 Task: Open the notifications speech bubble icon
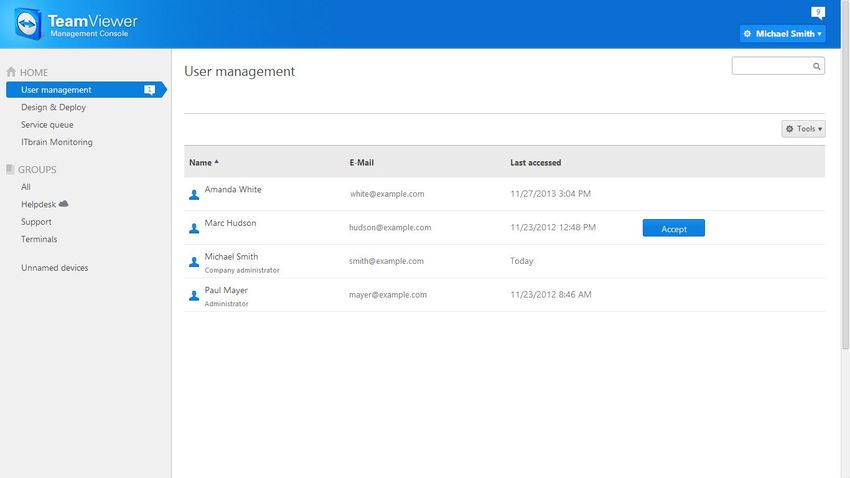[x=817, y=12]
